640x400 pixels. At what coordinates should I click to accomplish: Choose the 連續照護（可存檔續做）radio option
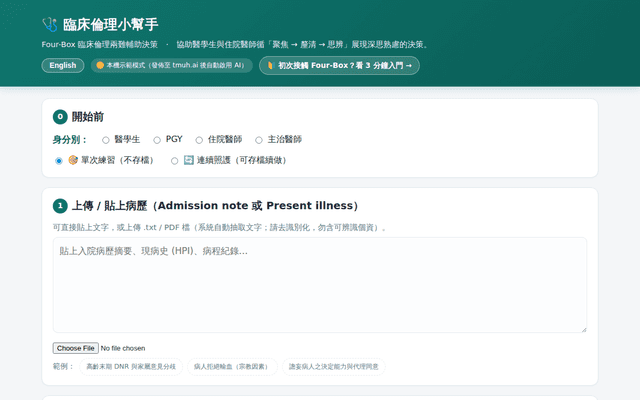[174, 161]
